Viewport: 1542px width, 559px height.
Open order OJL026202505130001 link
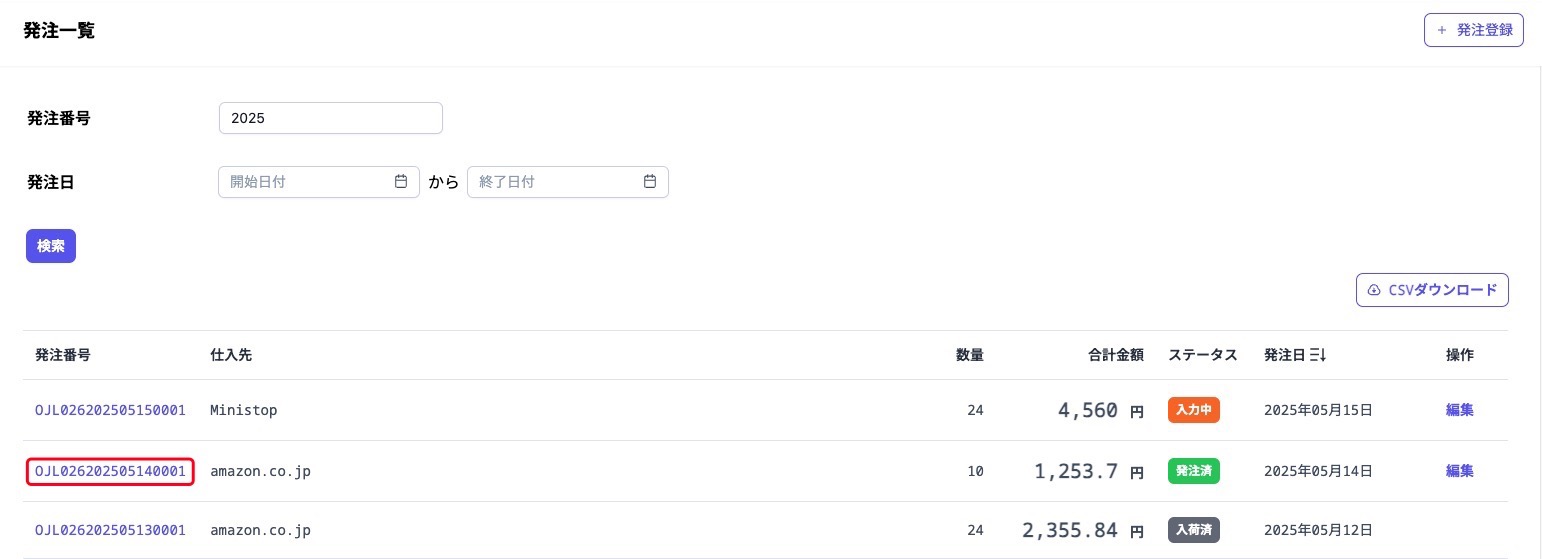110,530
